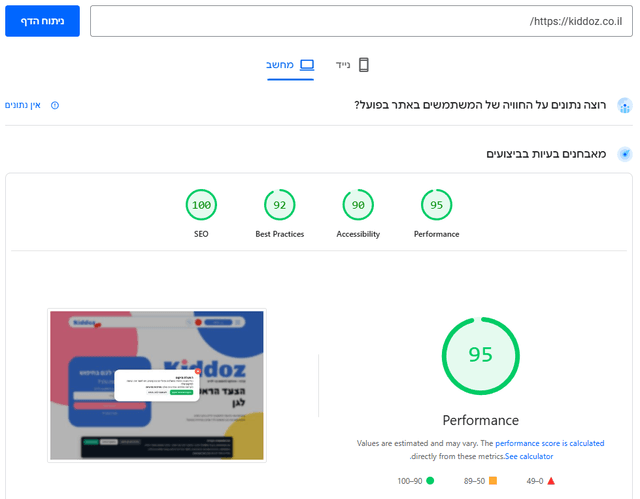The image size is (640, 499).
Task: Jump to the SEO score gauge 100
Action: click(x=201, y=206)
